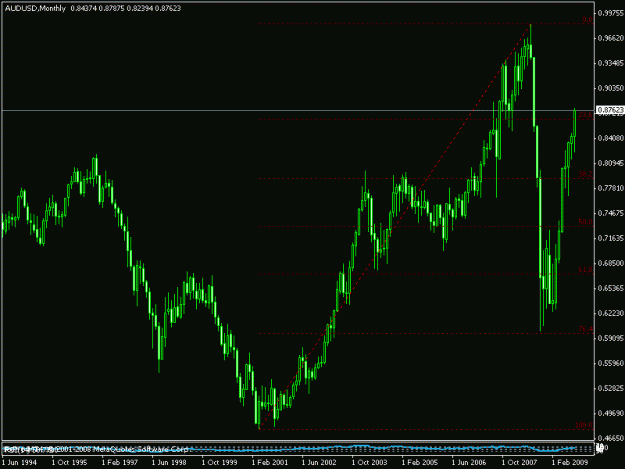Select the 0.71635 price axis label

[611, 238]
